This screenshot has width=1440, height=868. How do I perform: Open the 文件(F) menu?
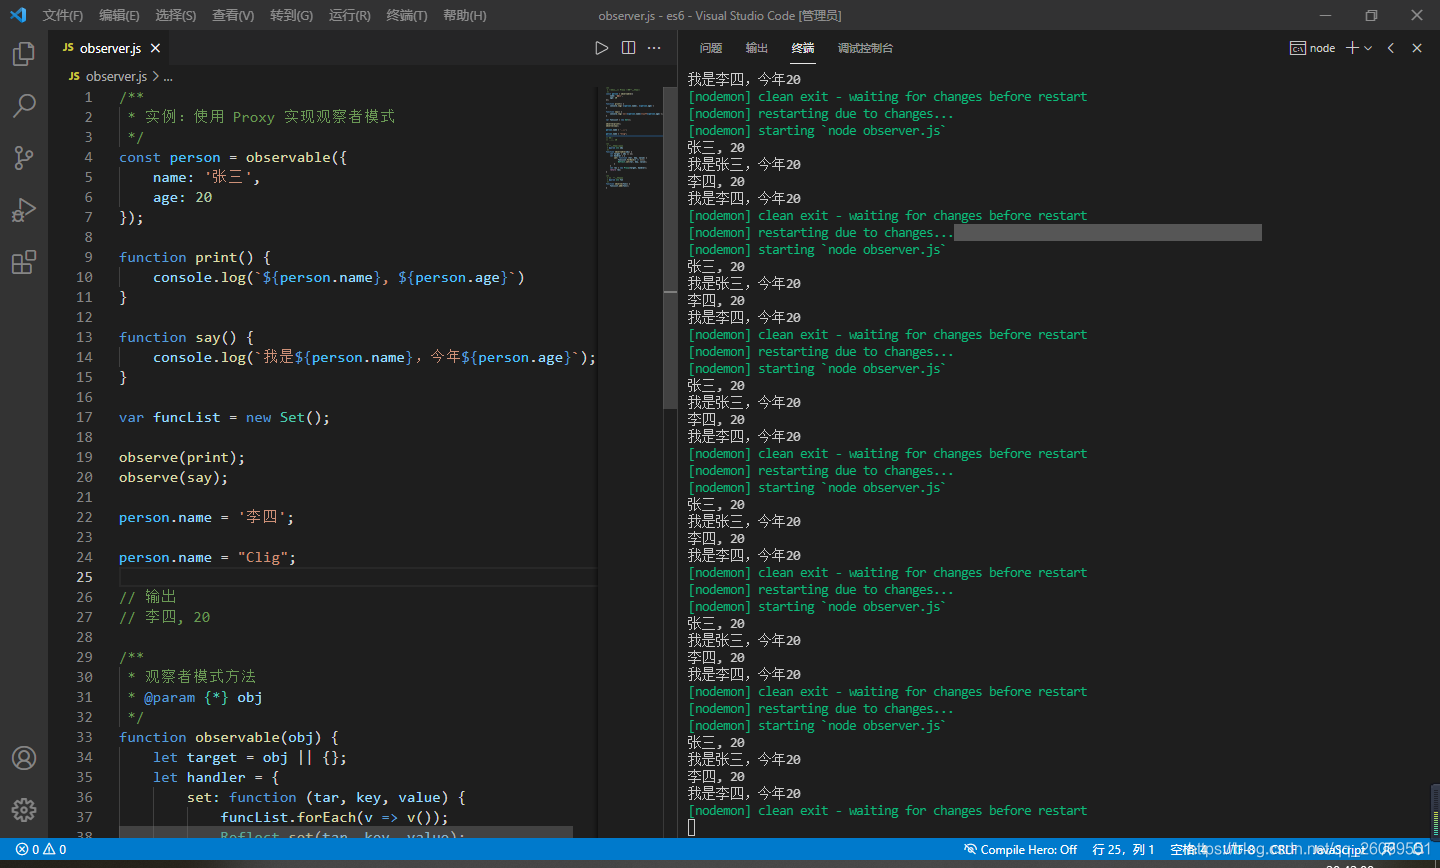pos(63,15)
